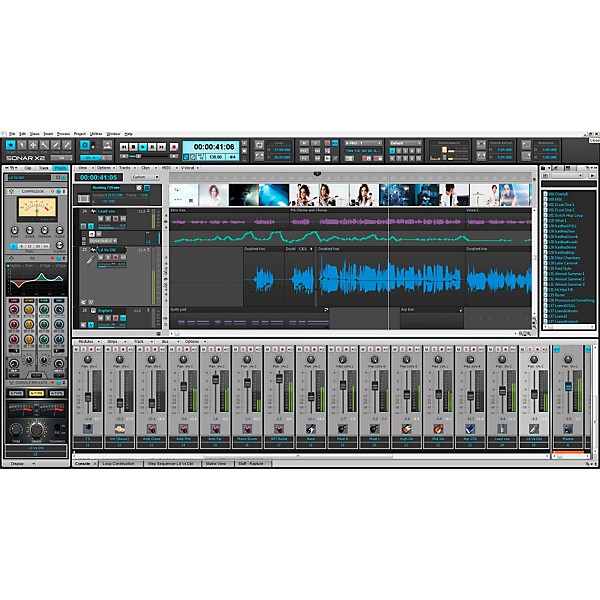Viewport: 600px width, 600px height.
Task: Open console Track dropdown
Action: pos(141,341)
